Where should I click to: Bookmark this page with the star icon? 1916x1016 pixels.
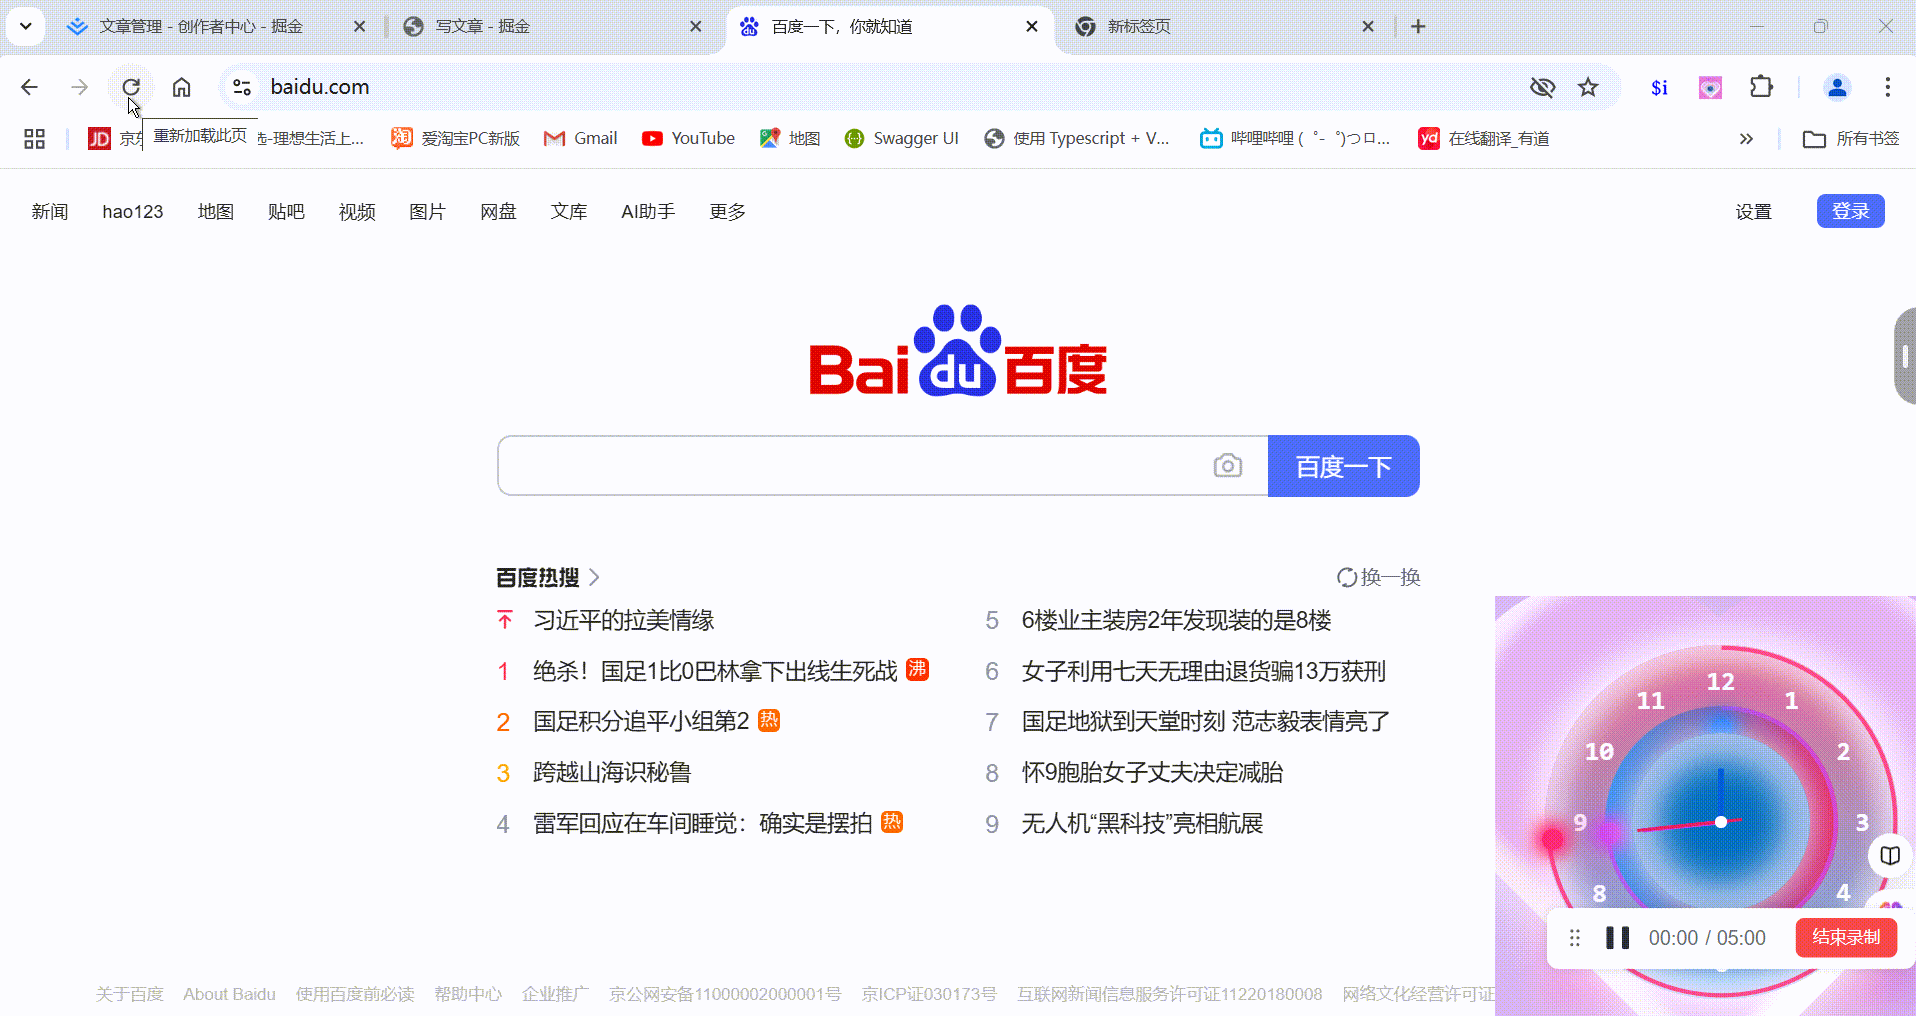point(1588,87)
